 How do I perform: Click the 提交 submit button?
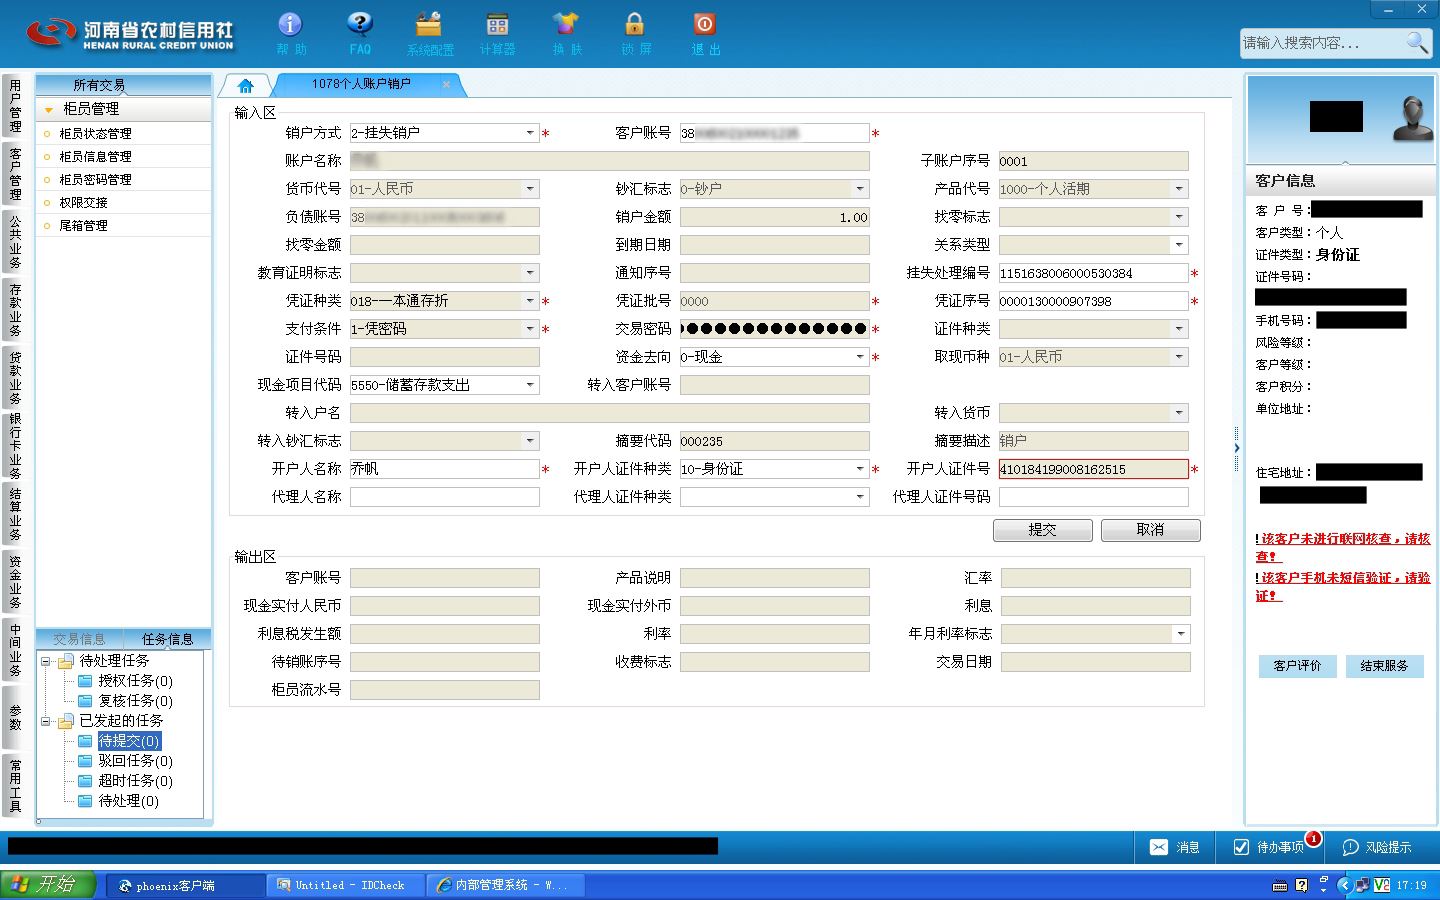click(x=1042, y=530)
